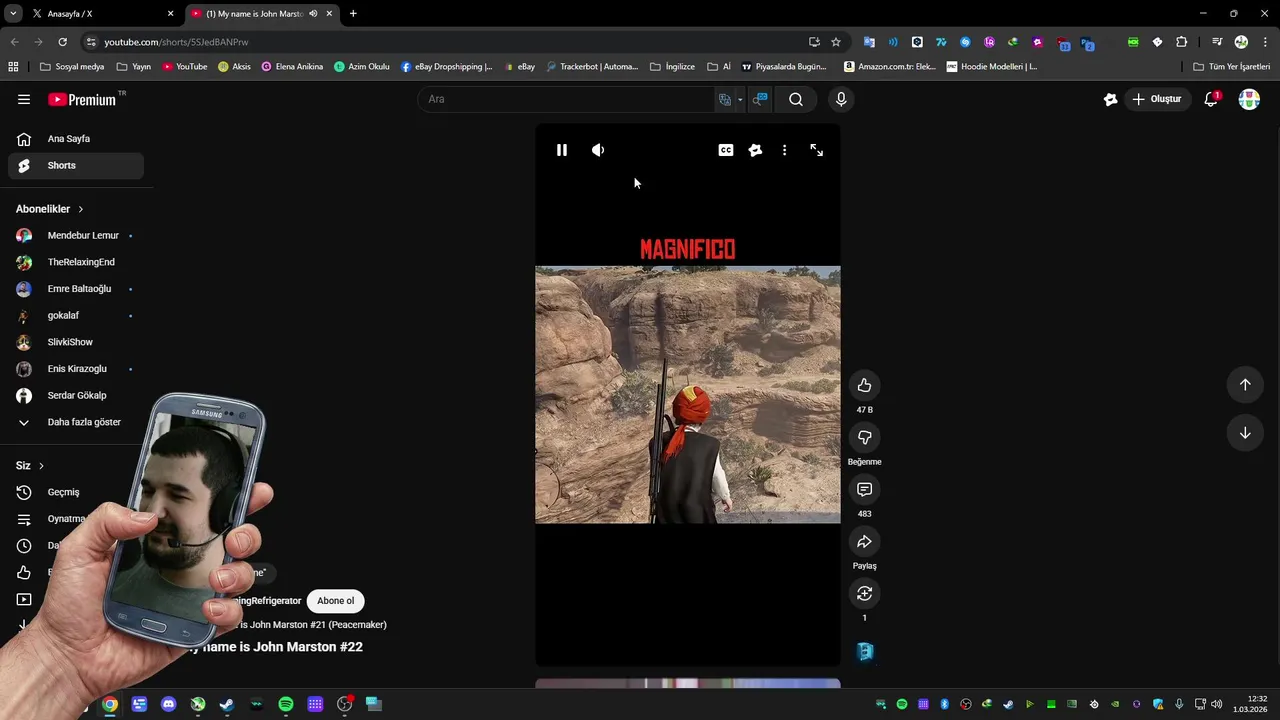The image size is (1280, 720).
Task: Open a new Chrome tab
Action: 353,14
